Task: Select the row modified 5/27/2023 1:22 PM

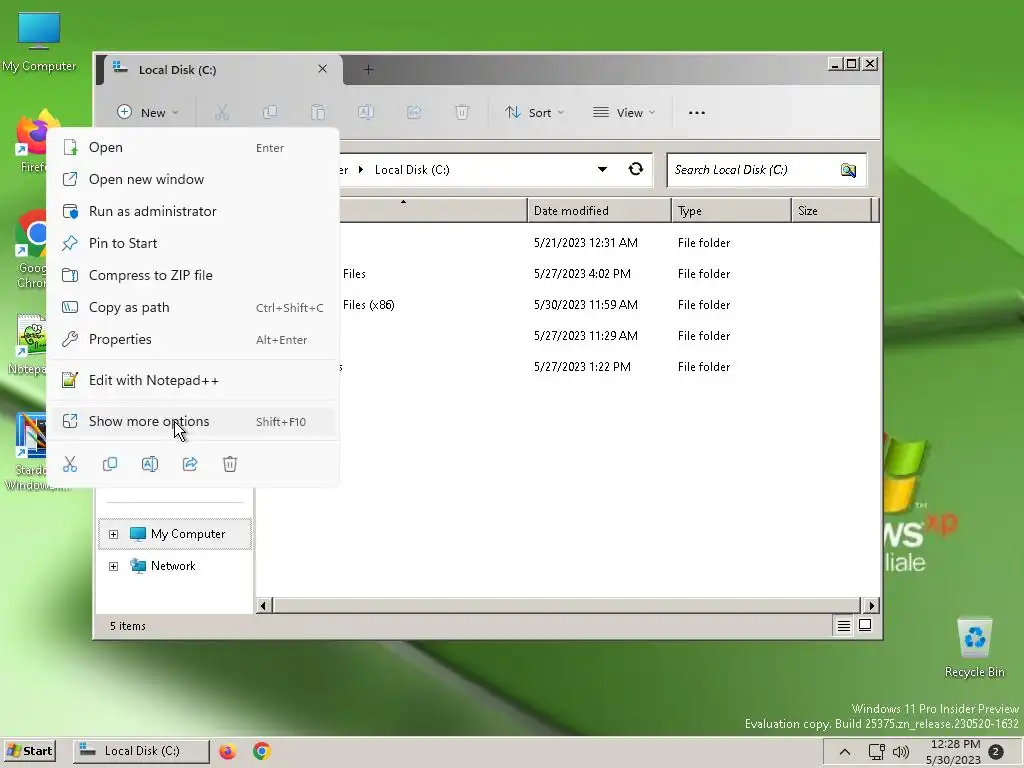Action: [568, 367]
